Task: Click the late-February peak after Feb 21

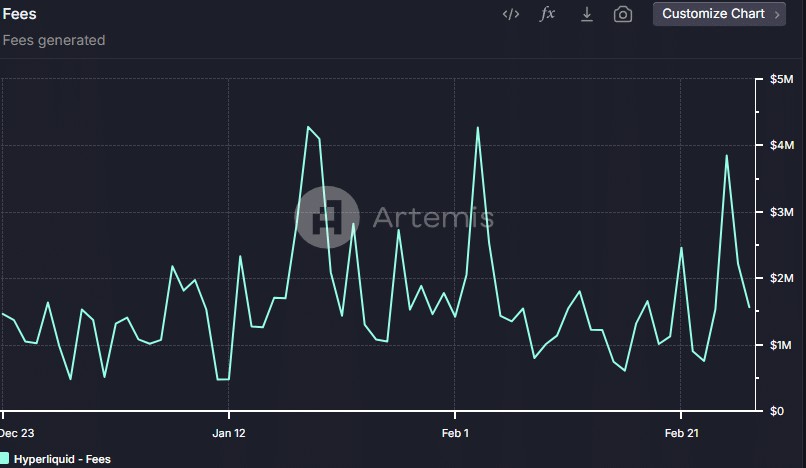Action: point(726,155)
